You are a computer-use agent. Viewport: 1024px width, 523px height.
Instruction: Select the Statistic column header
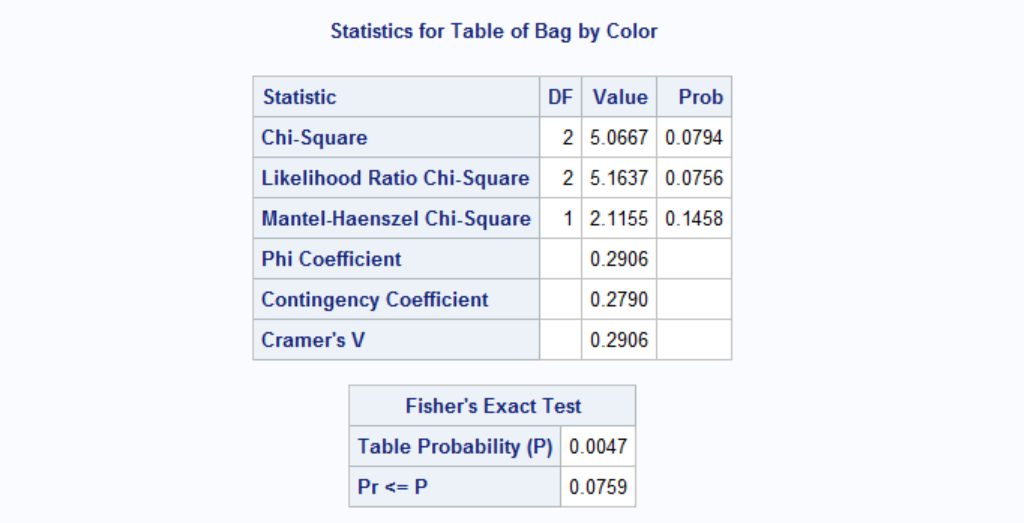[299, 97]
